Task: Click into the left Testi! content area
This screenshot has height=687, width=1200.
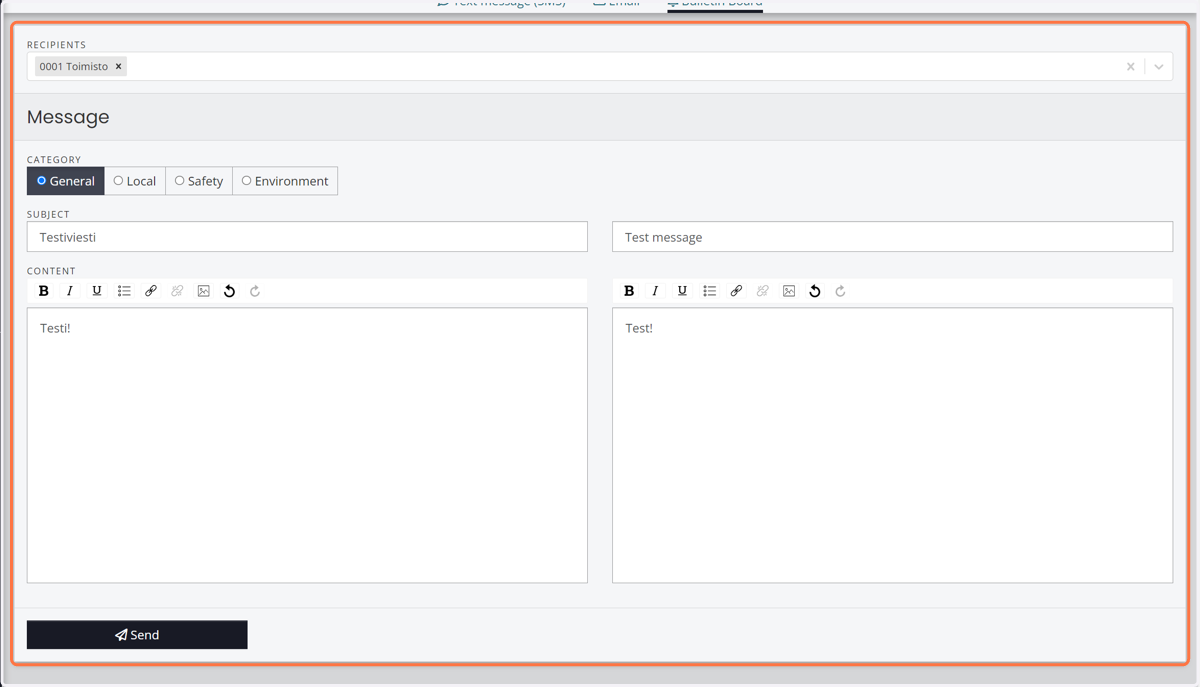Action: 307,445
